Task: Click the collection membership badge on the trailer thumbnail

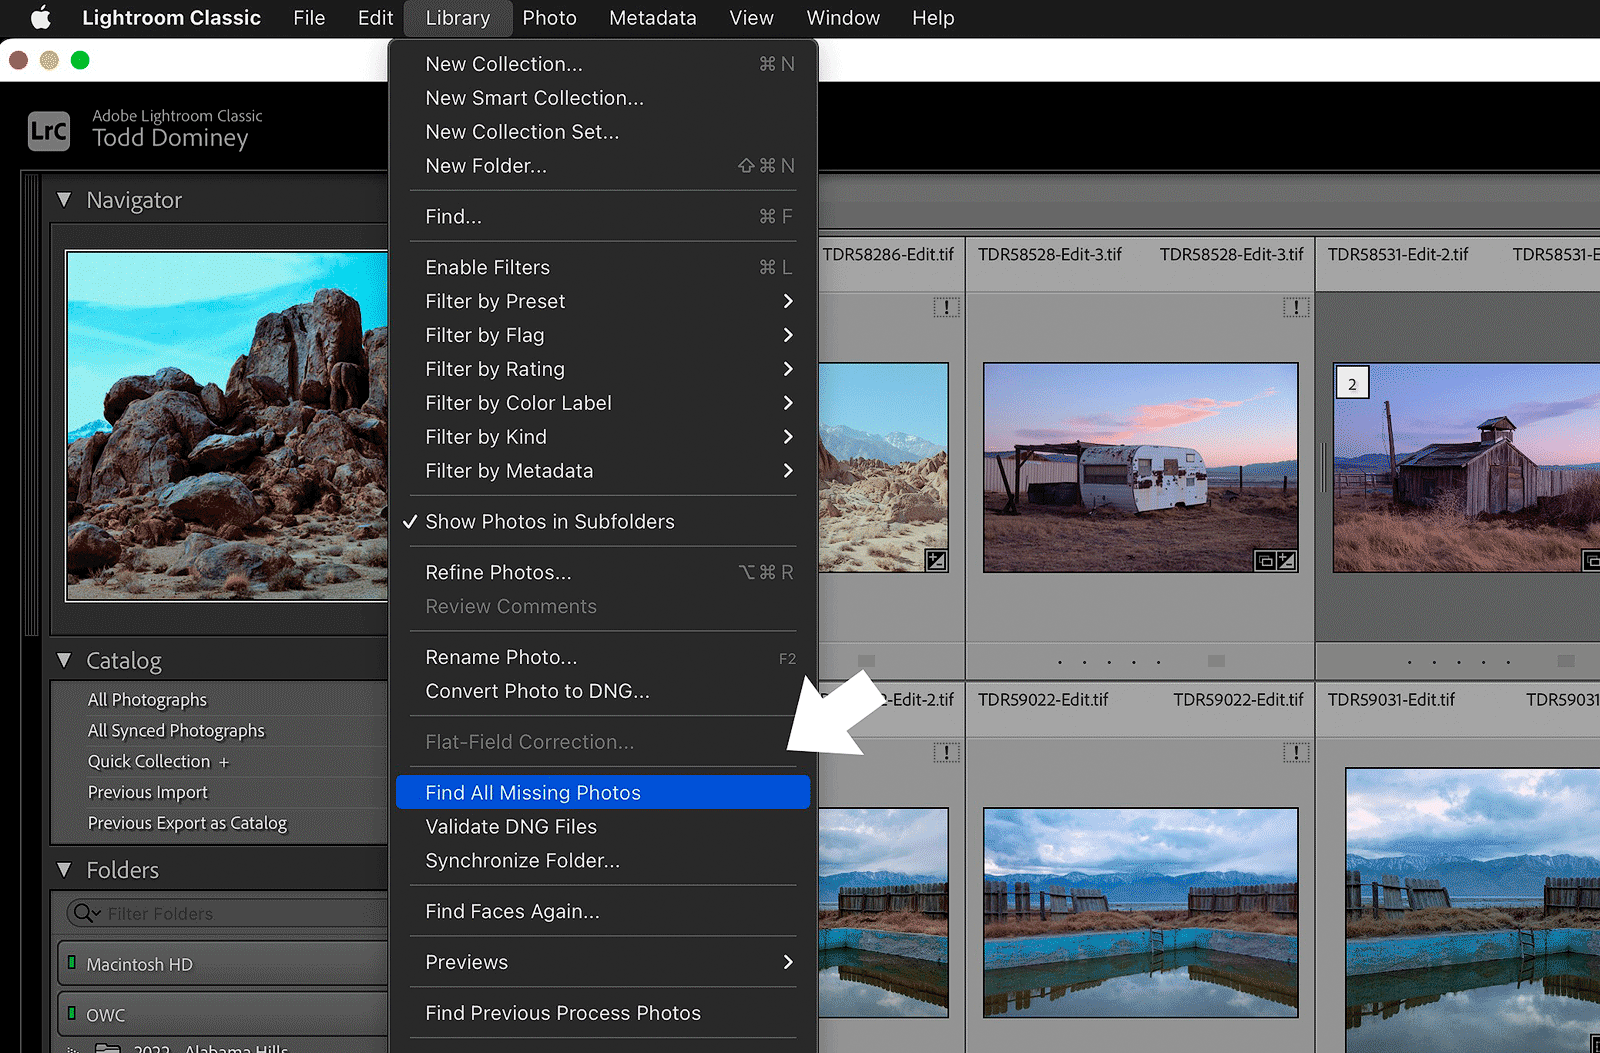Action: [x=1264, y=561]
